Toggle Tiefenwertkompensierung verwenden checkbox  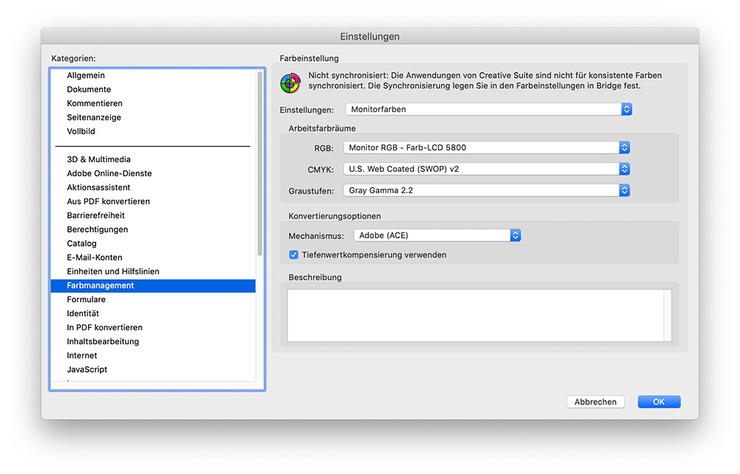click(x=294, y=255)
